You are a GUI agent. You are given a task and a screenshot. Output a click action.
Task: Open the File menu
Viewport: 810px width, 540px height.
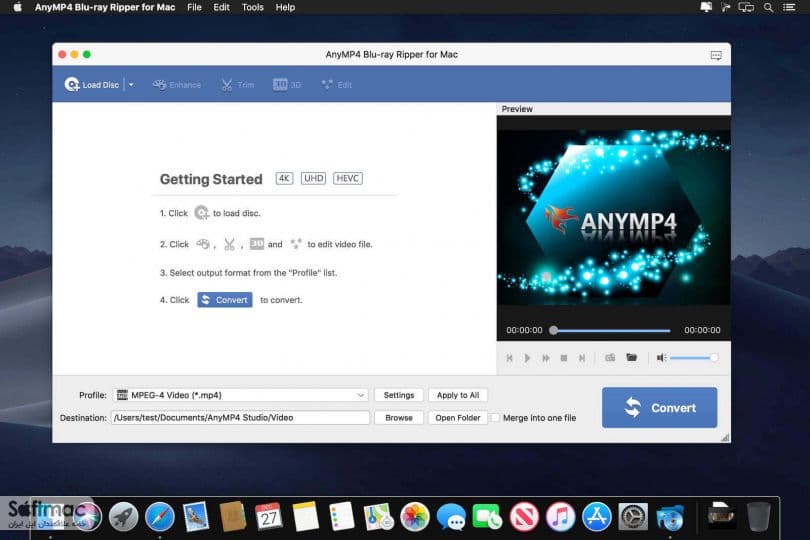194,7
